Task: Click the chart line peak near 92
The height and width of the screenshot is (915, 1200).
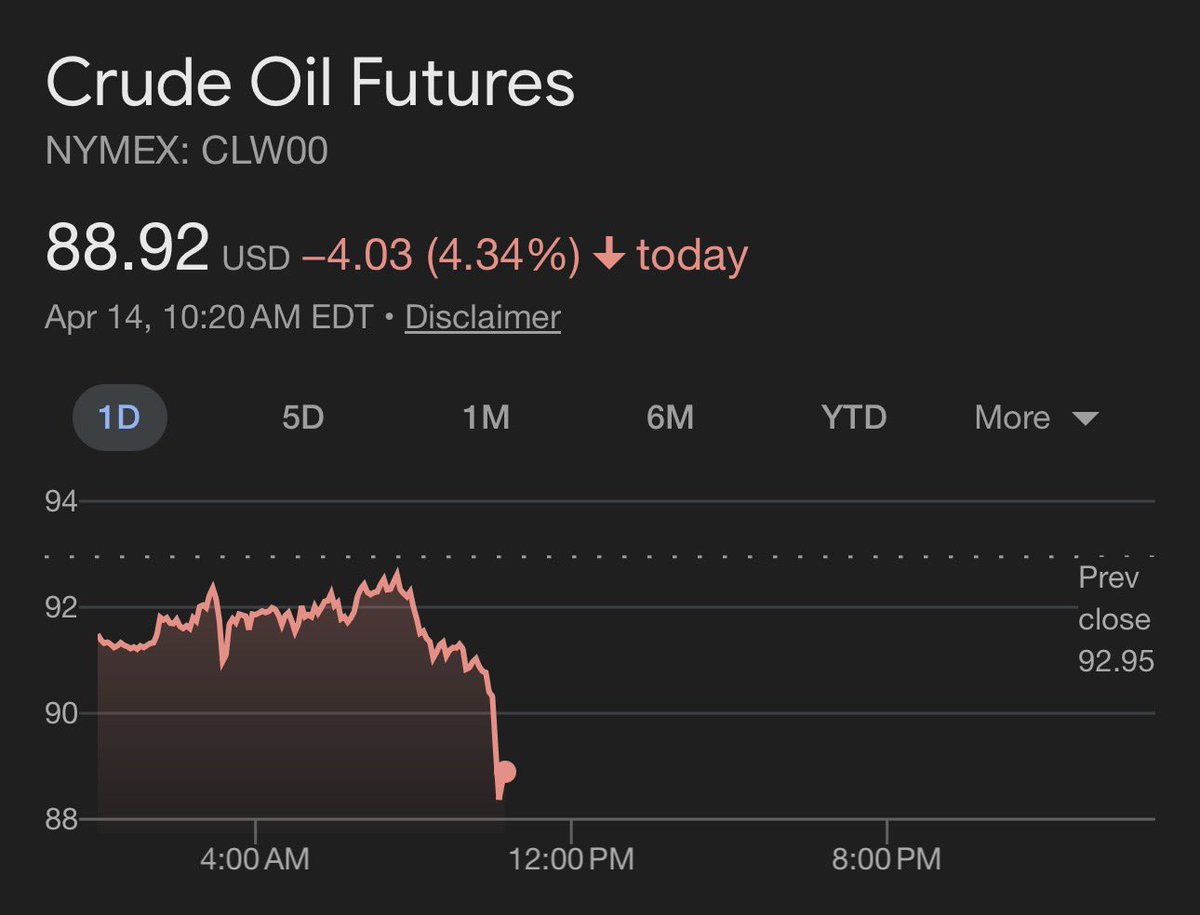Action: point(397,573)
